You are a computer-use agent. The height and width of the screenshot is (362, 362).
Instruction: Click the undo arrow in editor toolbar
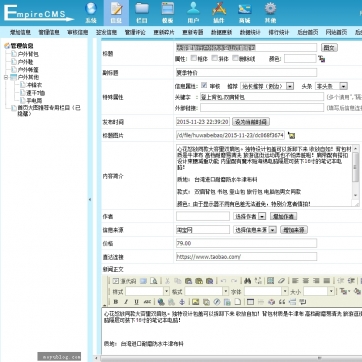(x=223, y=281)
